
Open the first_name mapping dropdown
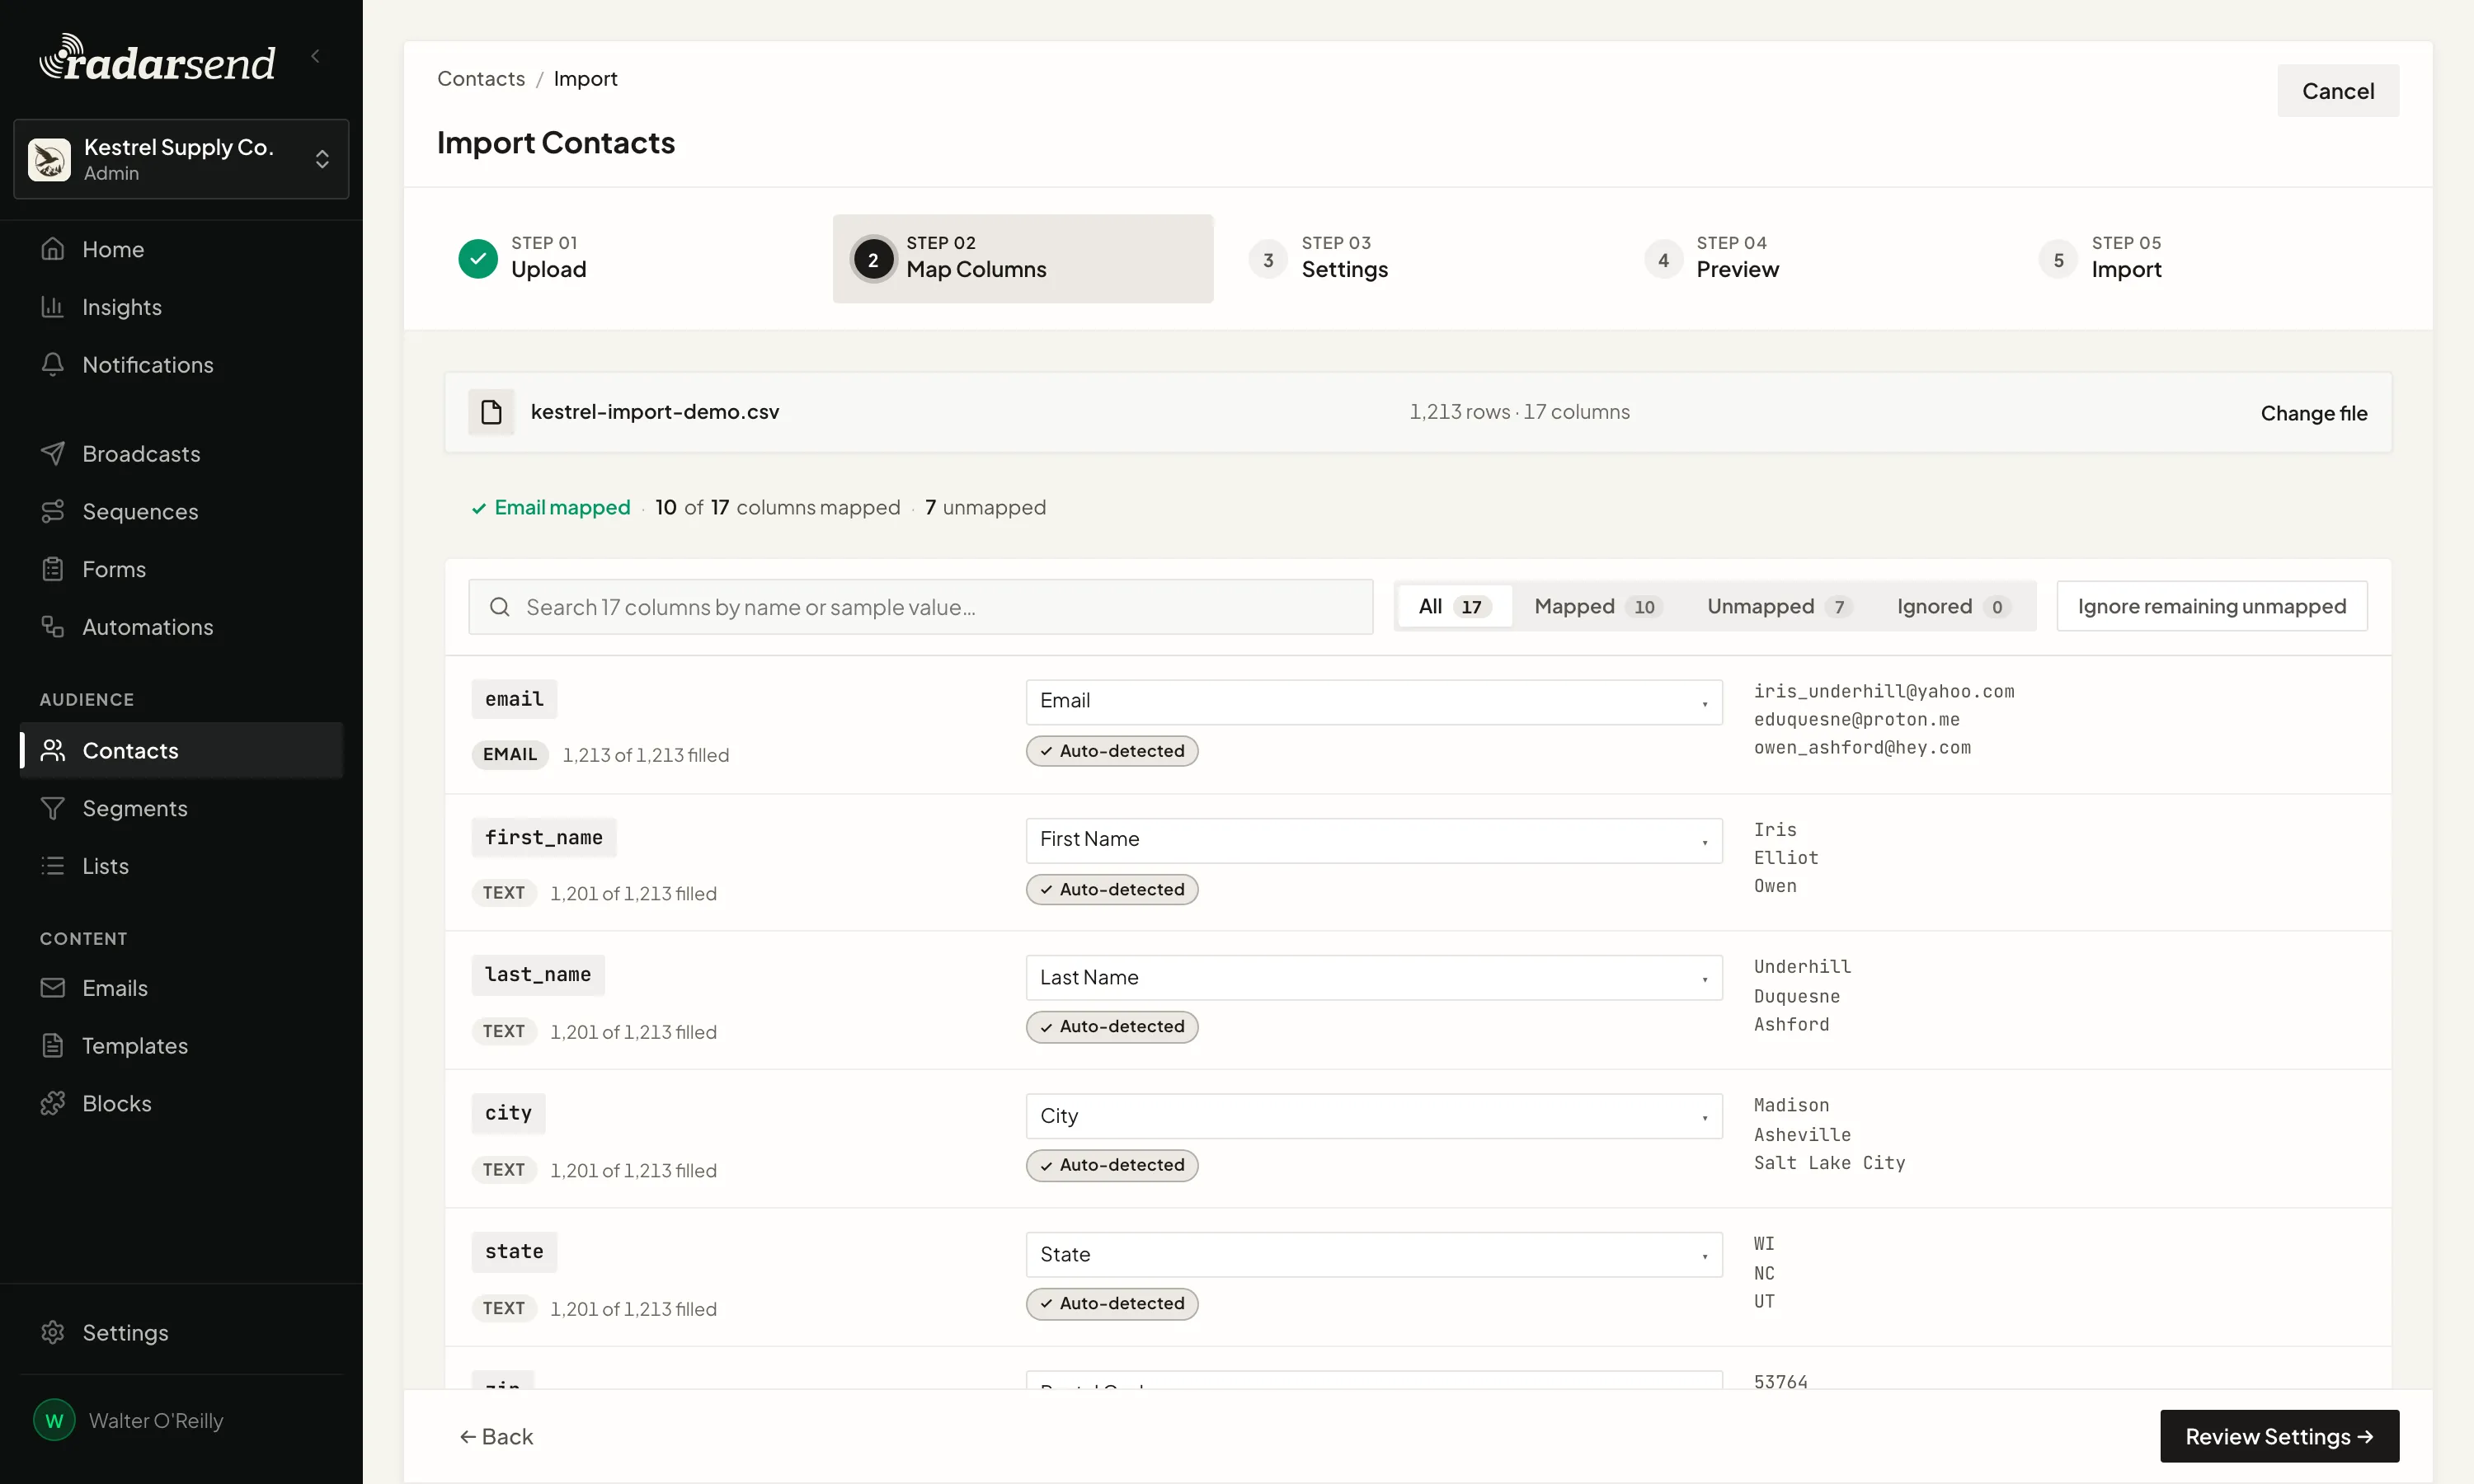pos(1374,840)
